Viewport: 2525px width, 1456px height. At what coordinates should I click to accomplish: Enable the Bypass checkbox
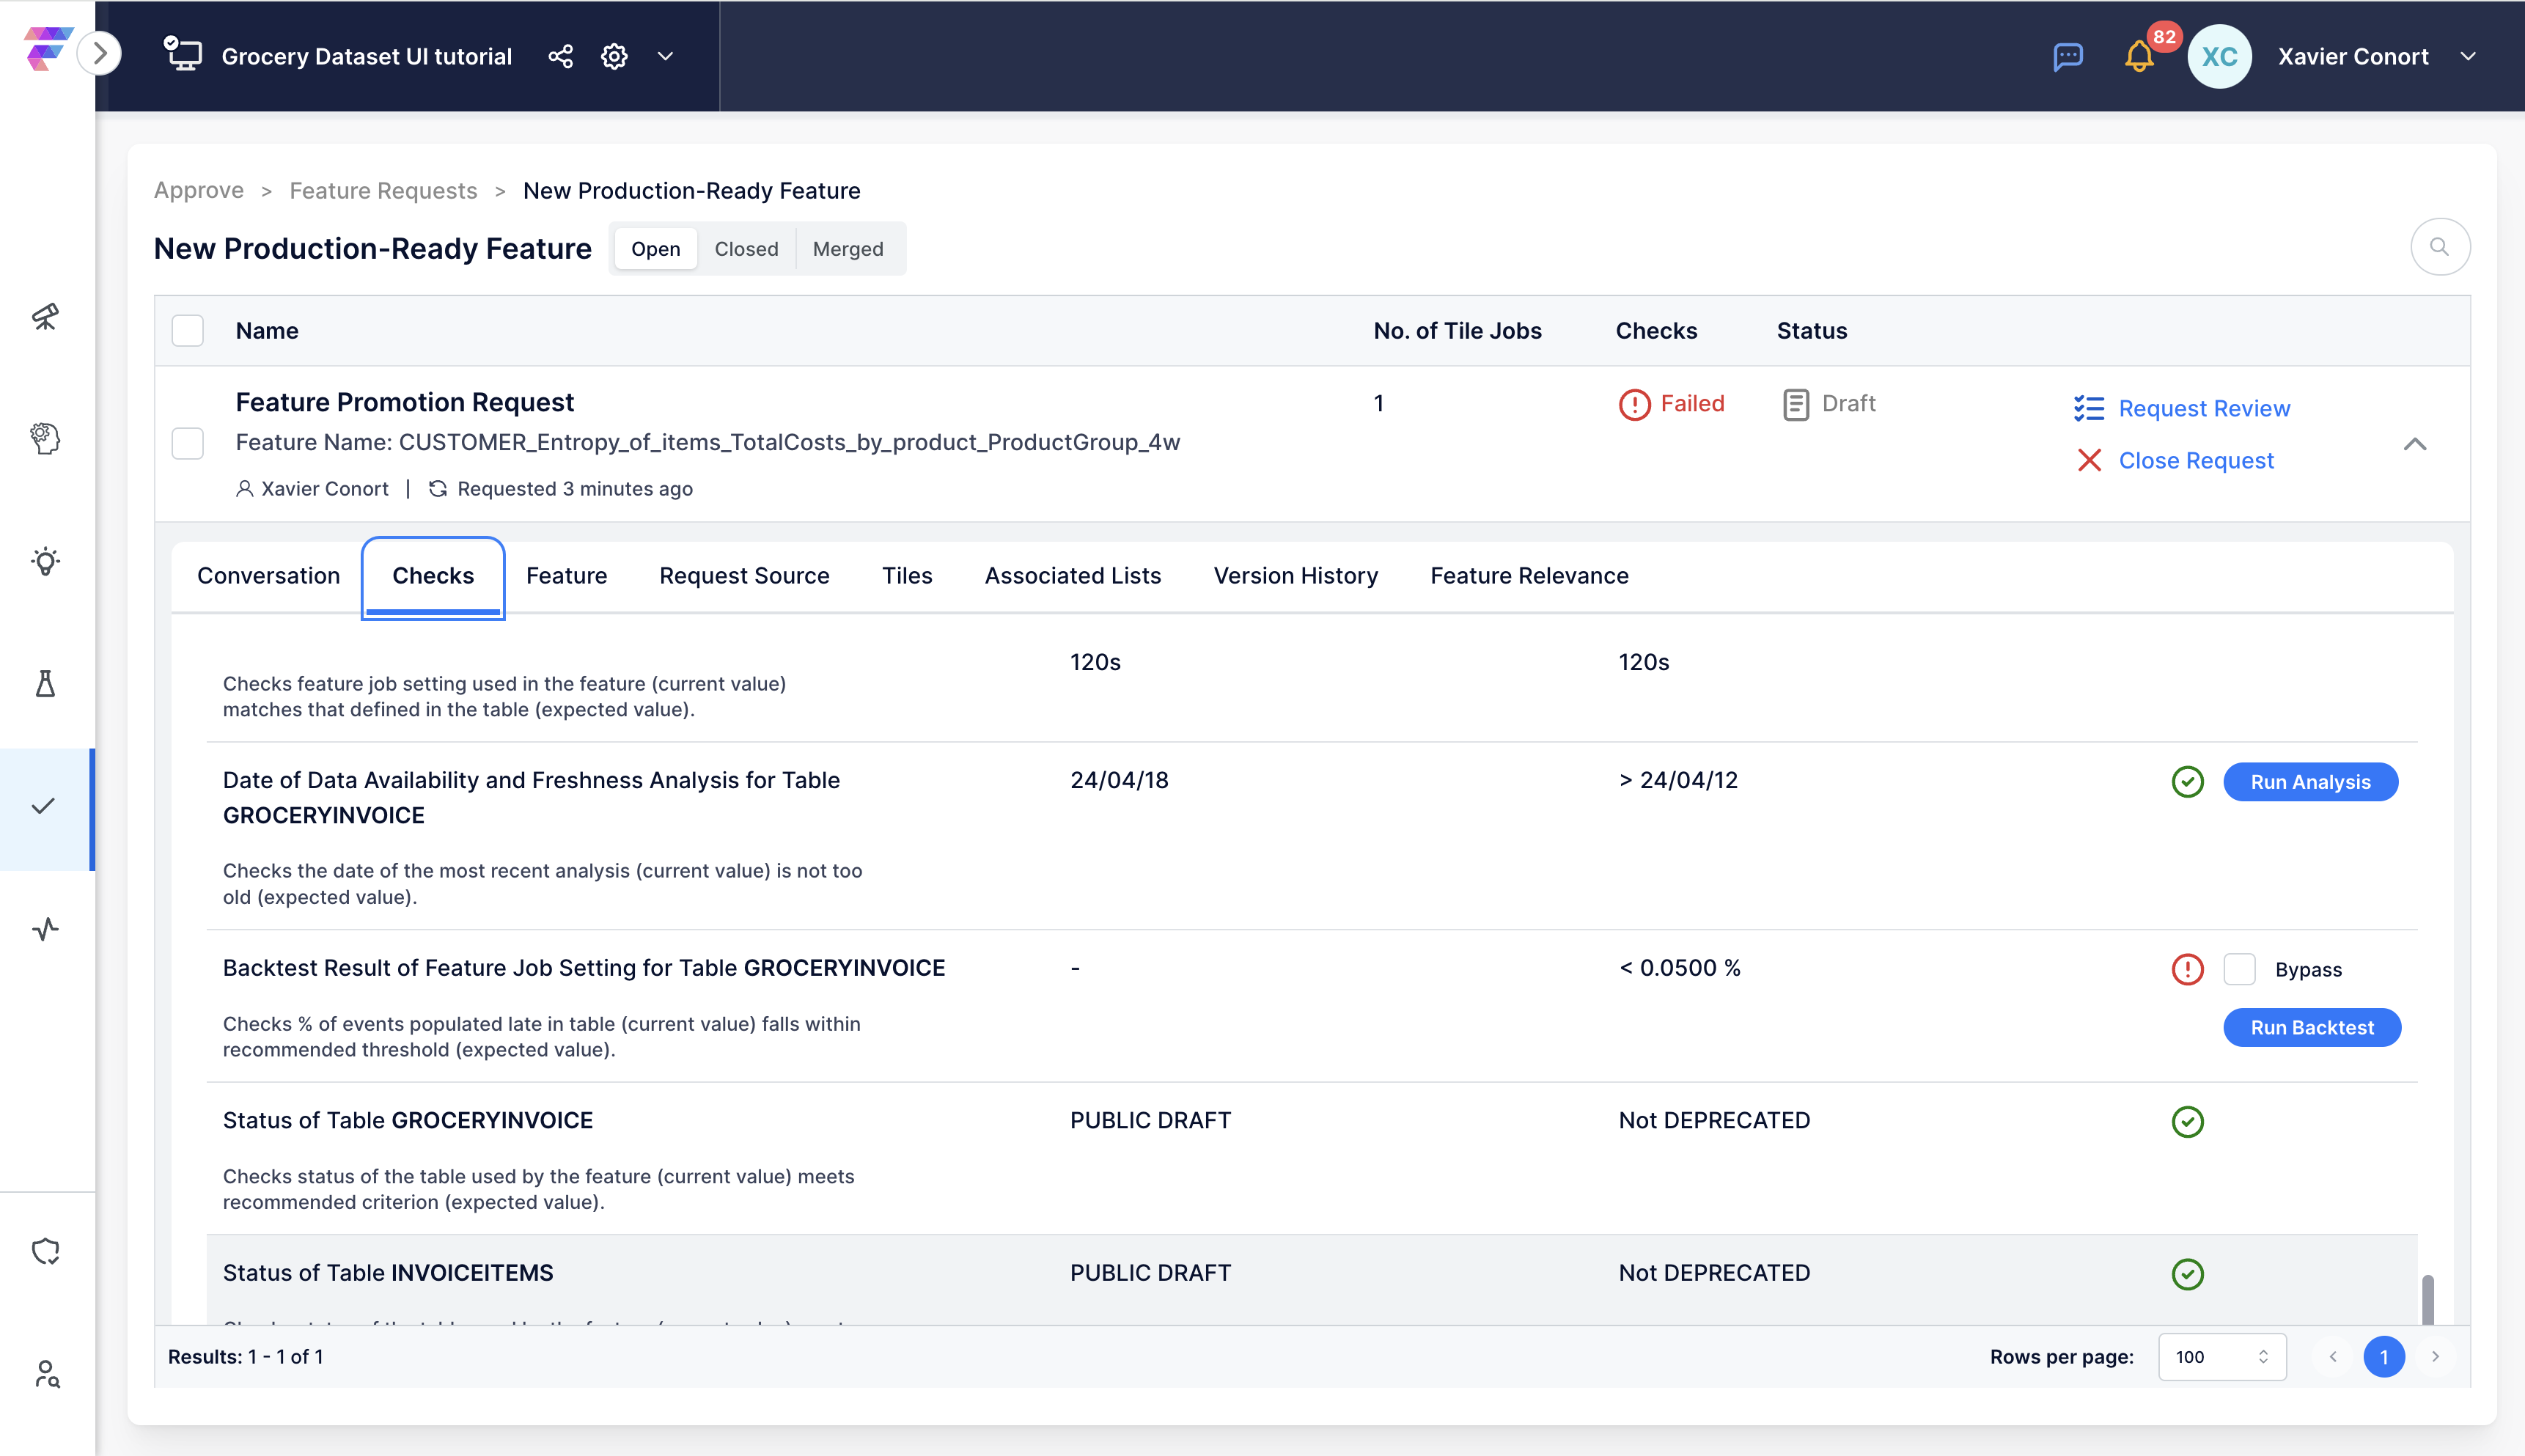(2239, 969)
